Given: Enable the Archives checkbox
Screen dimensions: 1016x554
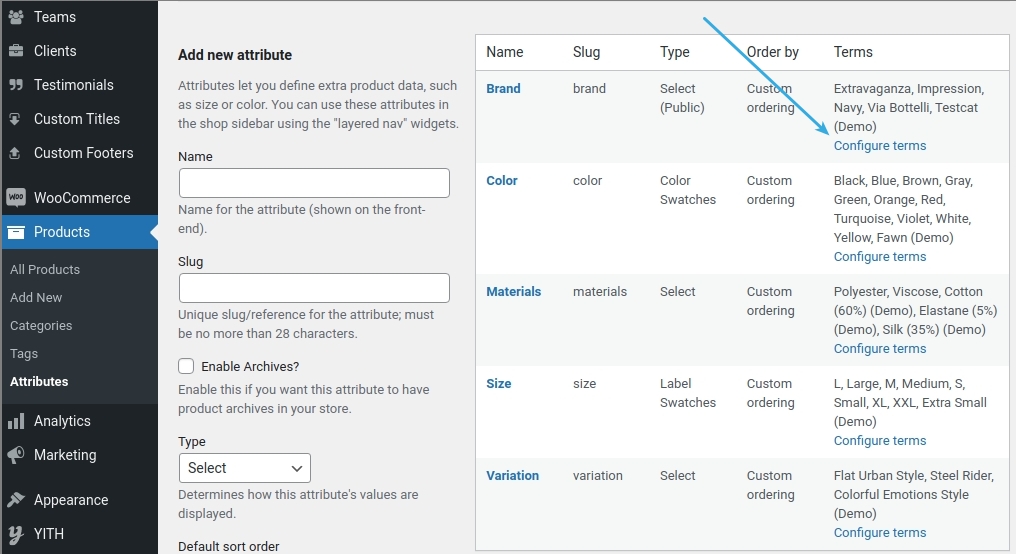Looking at the screenshot, I should (x=186, y=367).
